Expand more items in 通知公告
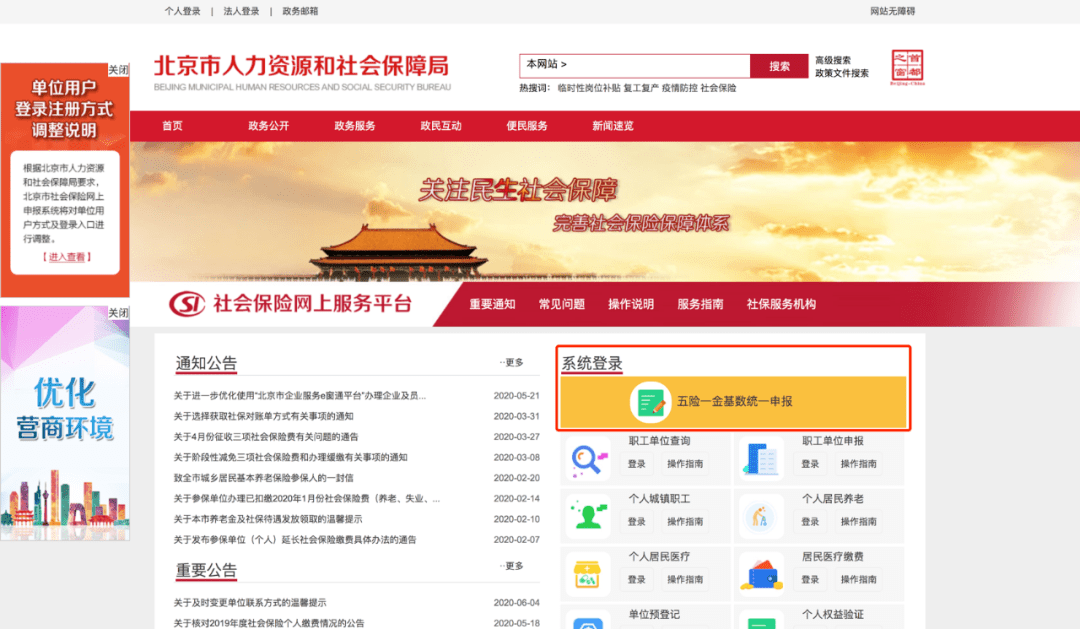This screenshot has height=629, width=1080. click(512, 363)
